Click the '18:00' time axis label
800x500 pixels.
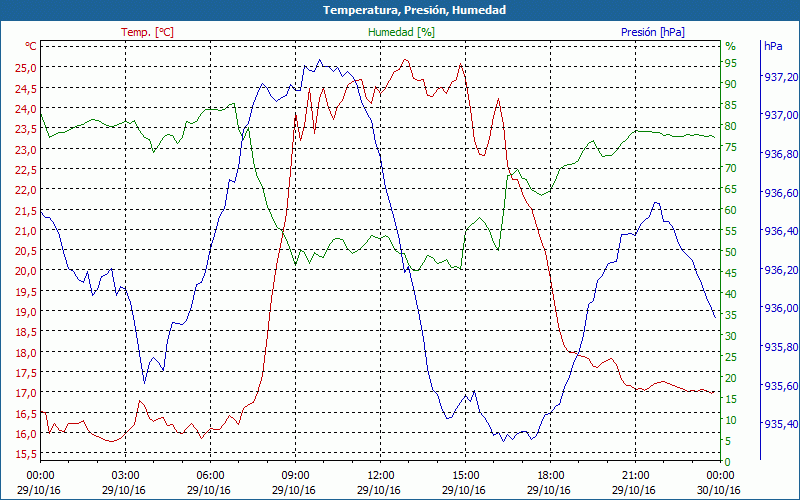[551, 475]
